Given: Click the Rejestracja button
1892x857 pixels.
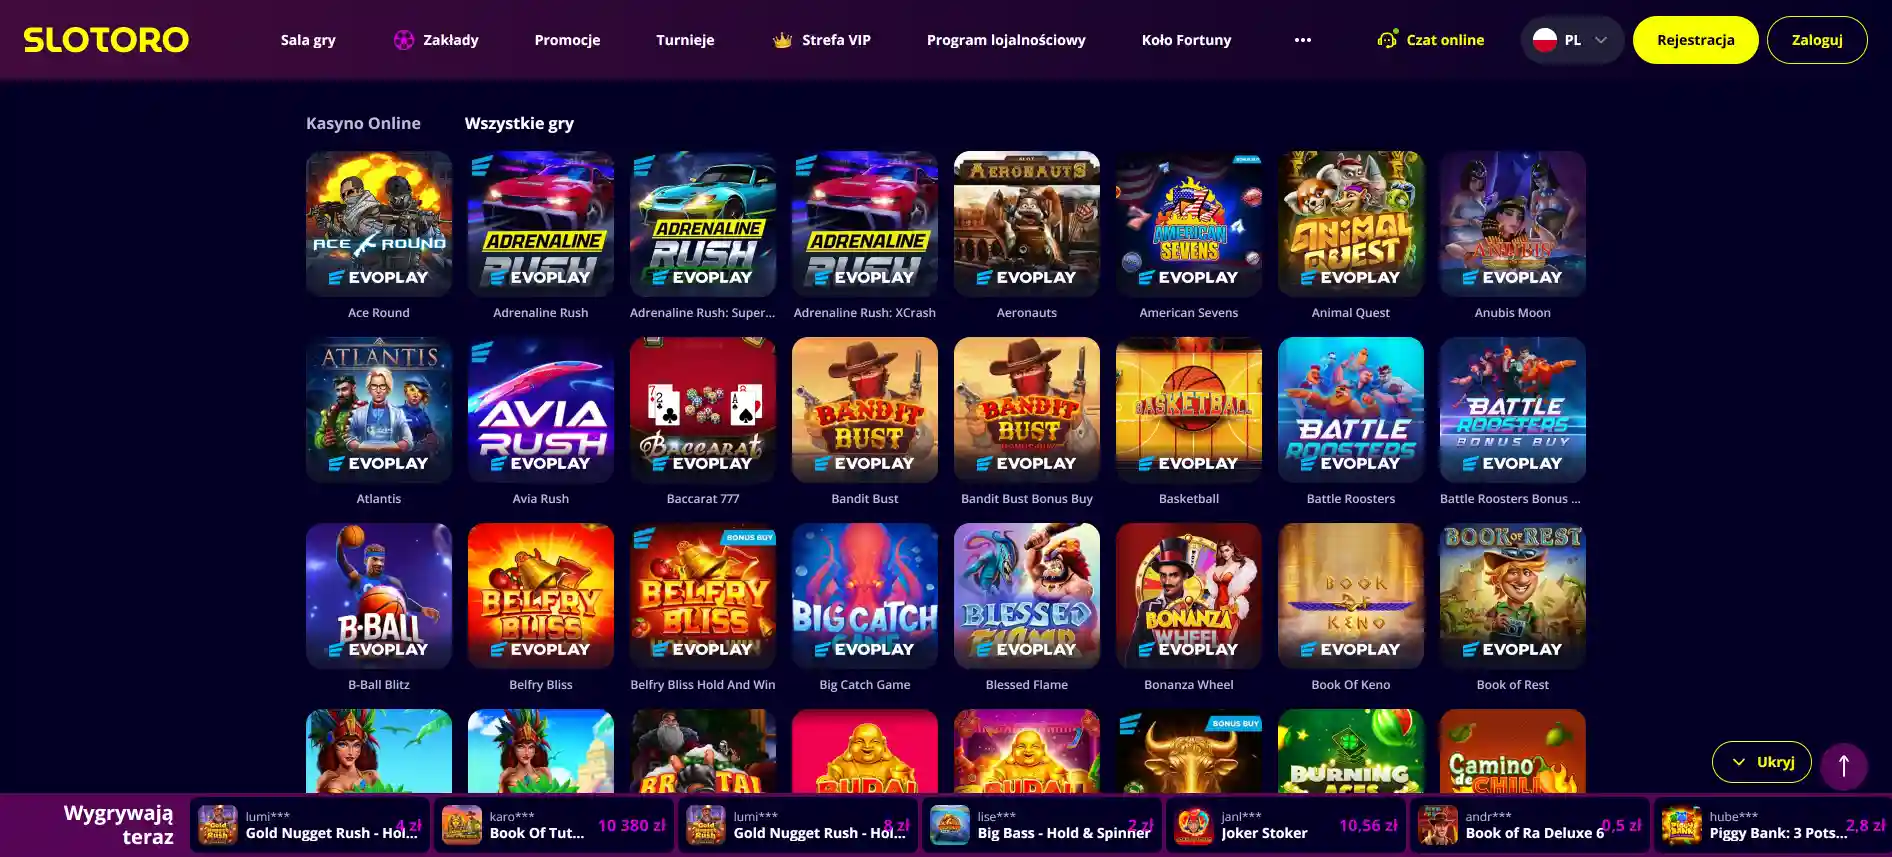Looking at the screenshot, I should point(1695,40).
